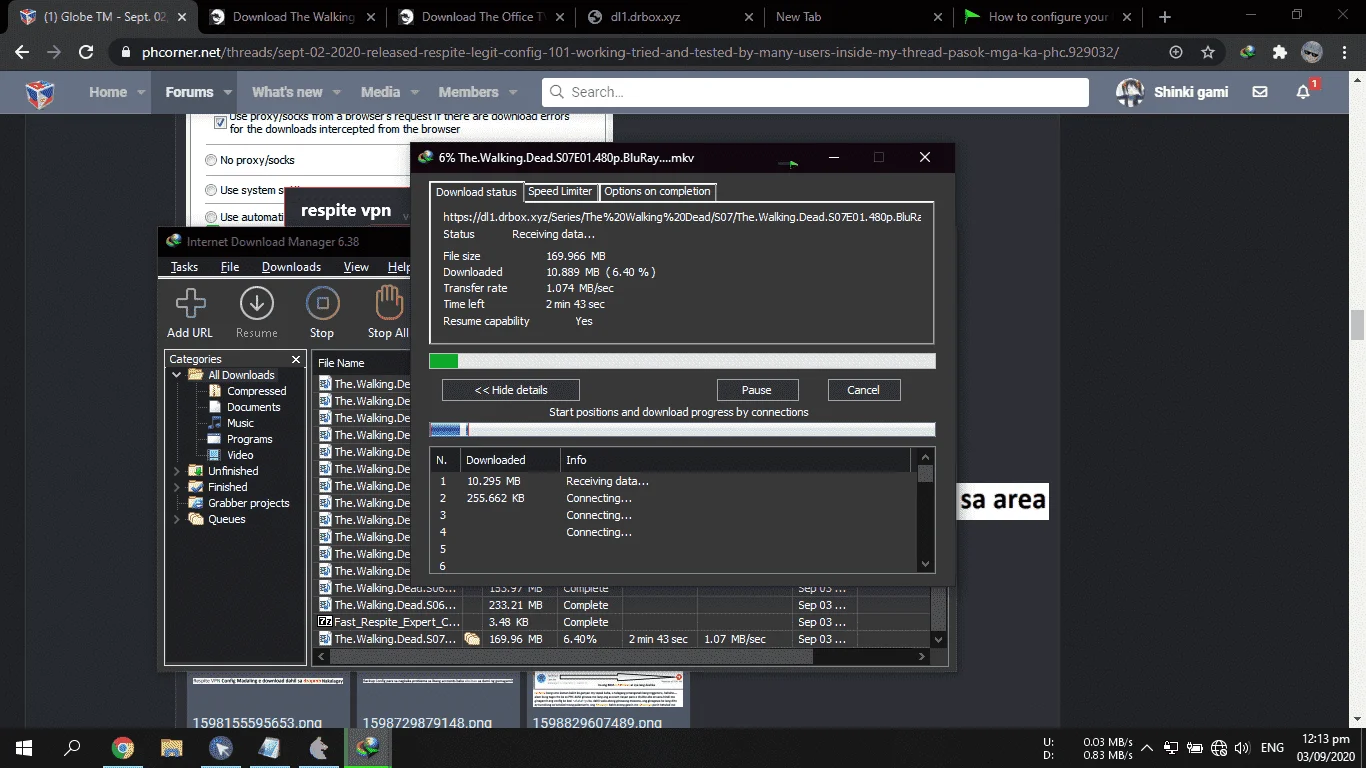Viewport: 1366px width, 768px height.
Task: Select the Download status tab
Action: click(x=477, y=192)
